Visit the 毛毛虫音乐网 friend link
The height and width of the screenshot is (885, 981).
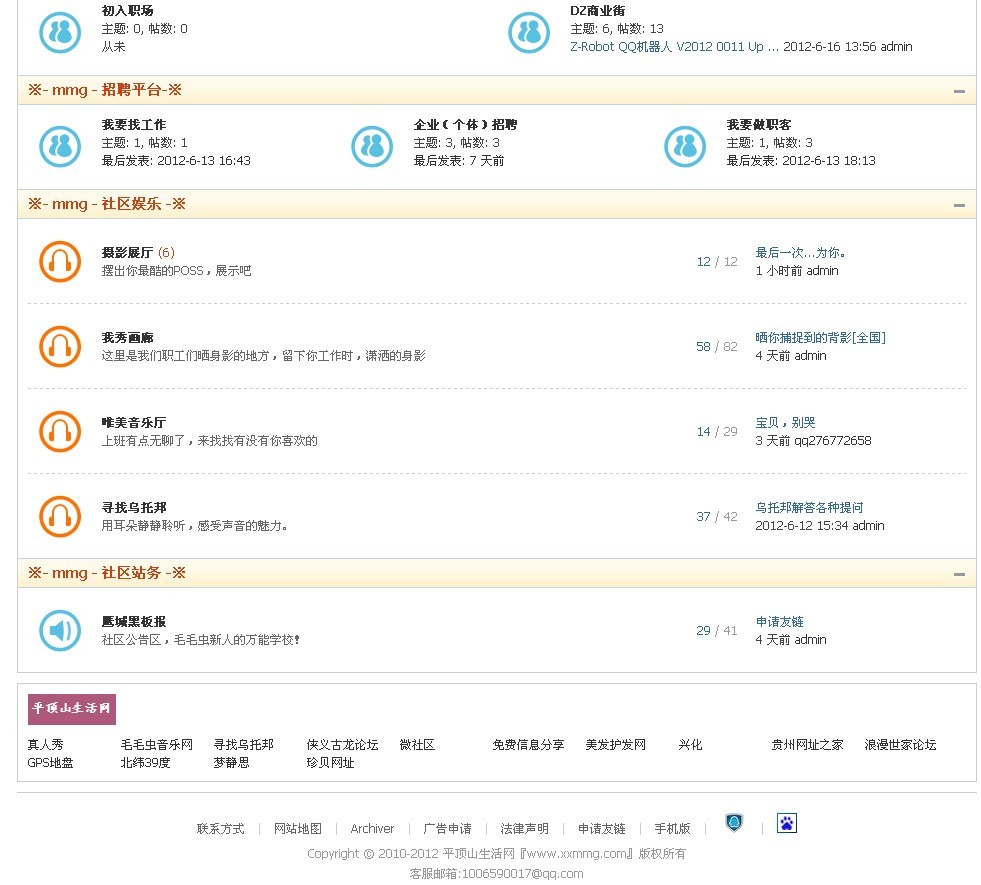156,745
